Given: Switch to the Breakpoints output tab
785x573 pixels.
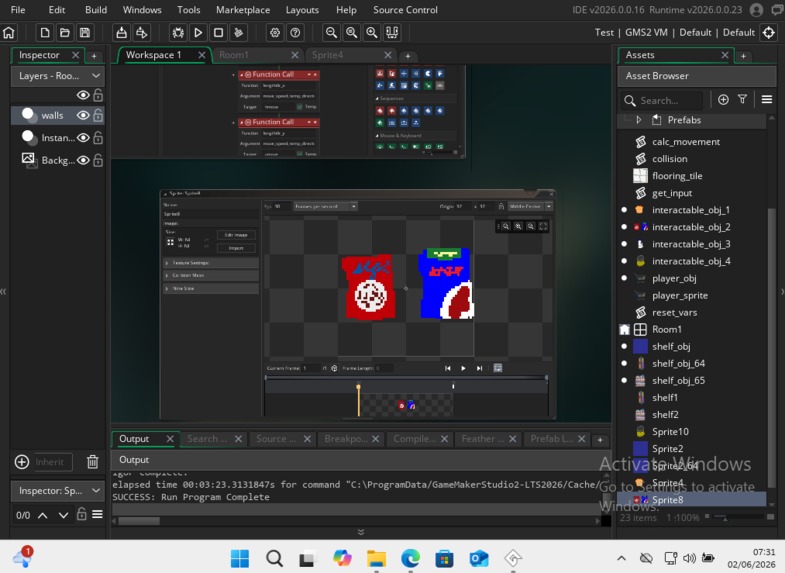Looking at the screenshot, I should click(351, 439).
